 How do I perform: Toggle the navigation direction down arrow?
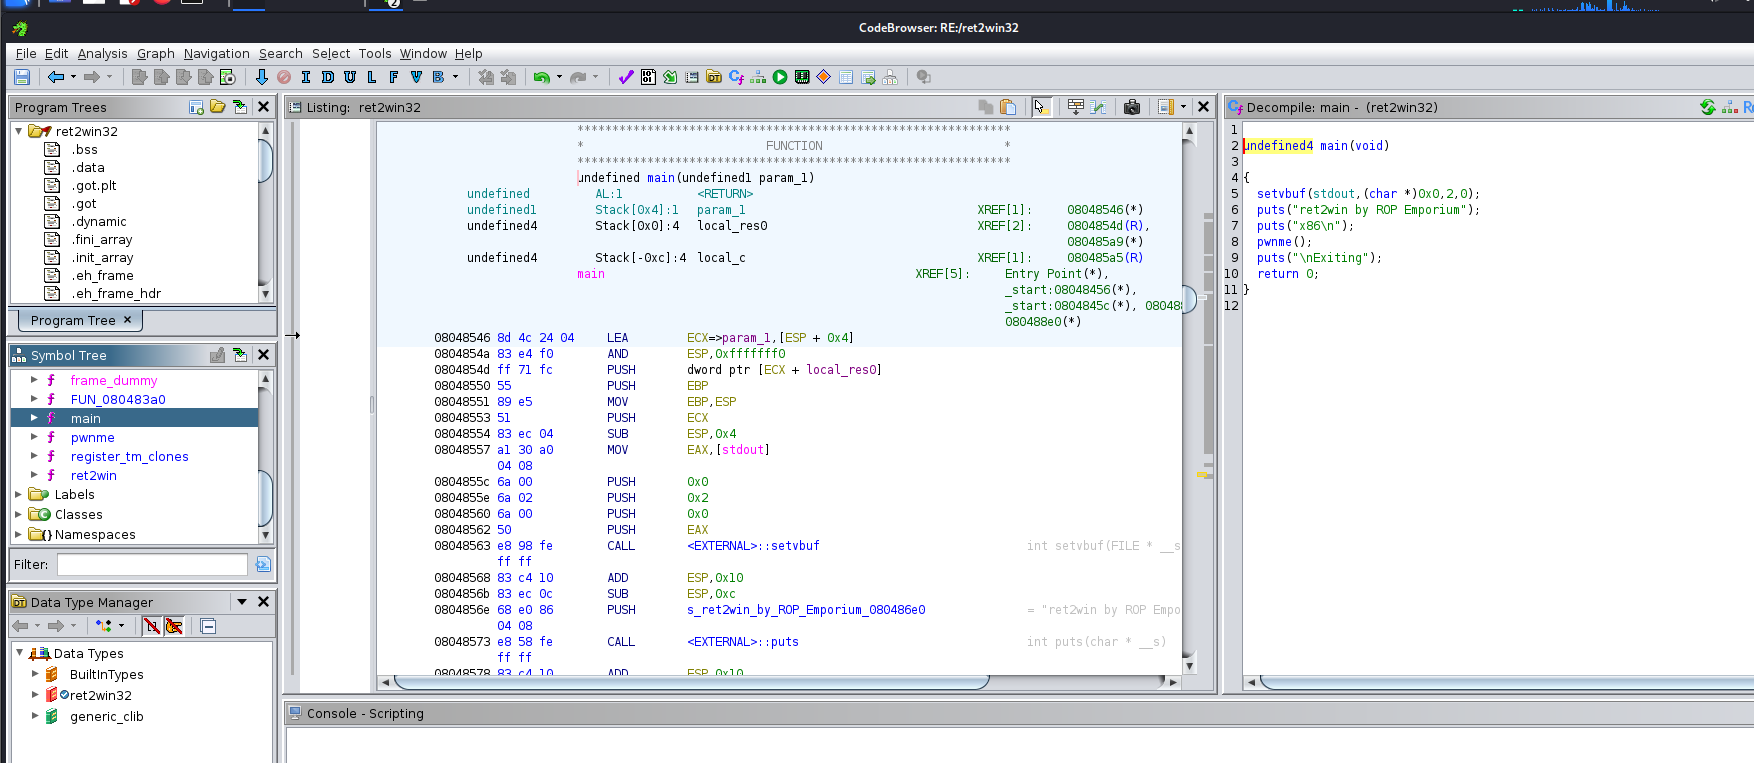(262, 77)
